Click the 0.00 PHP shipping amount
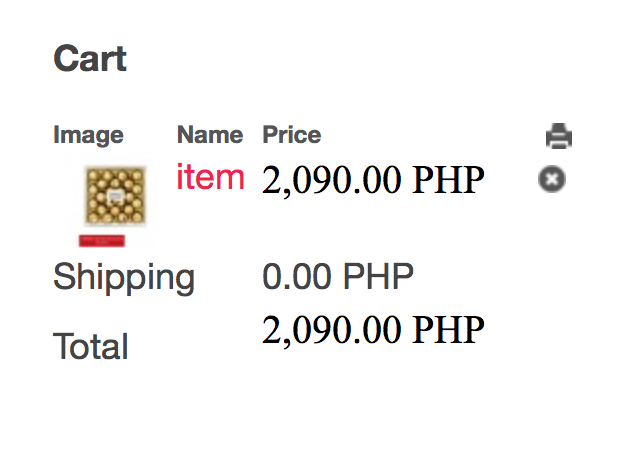 [338, 277]
